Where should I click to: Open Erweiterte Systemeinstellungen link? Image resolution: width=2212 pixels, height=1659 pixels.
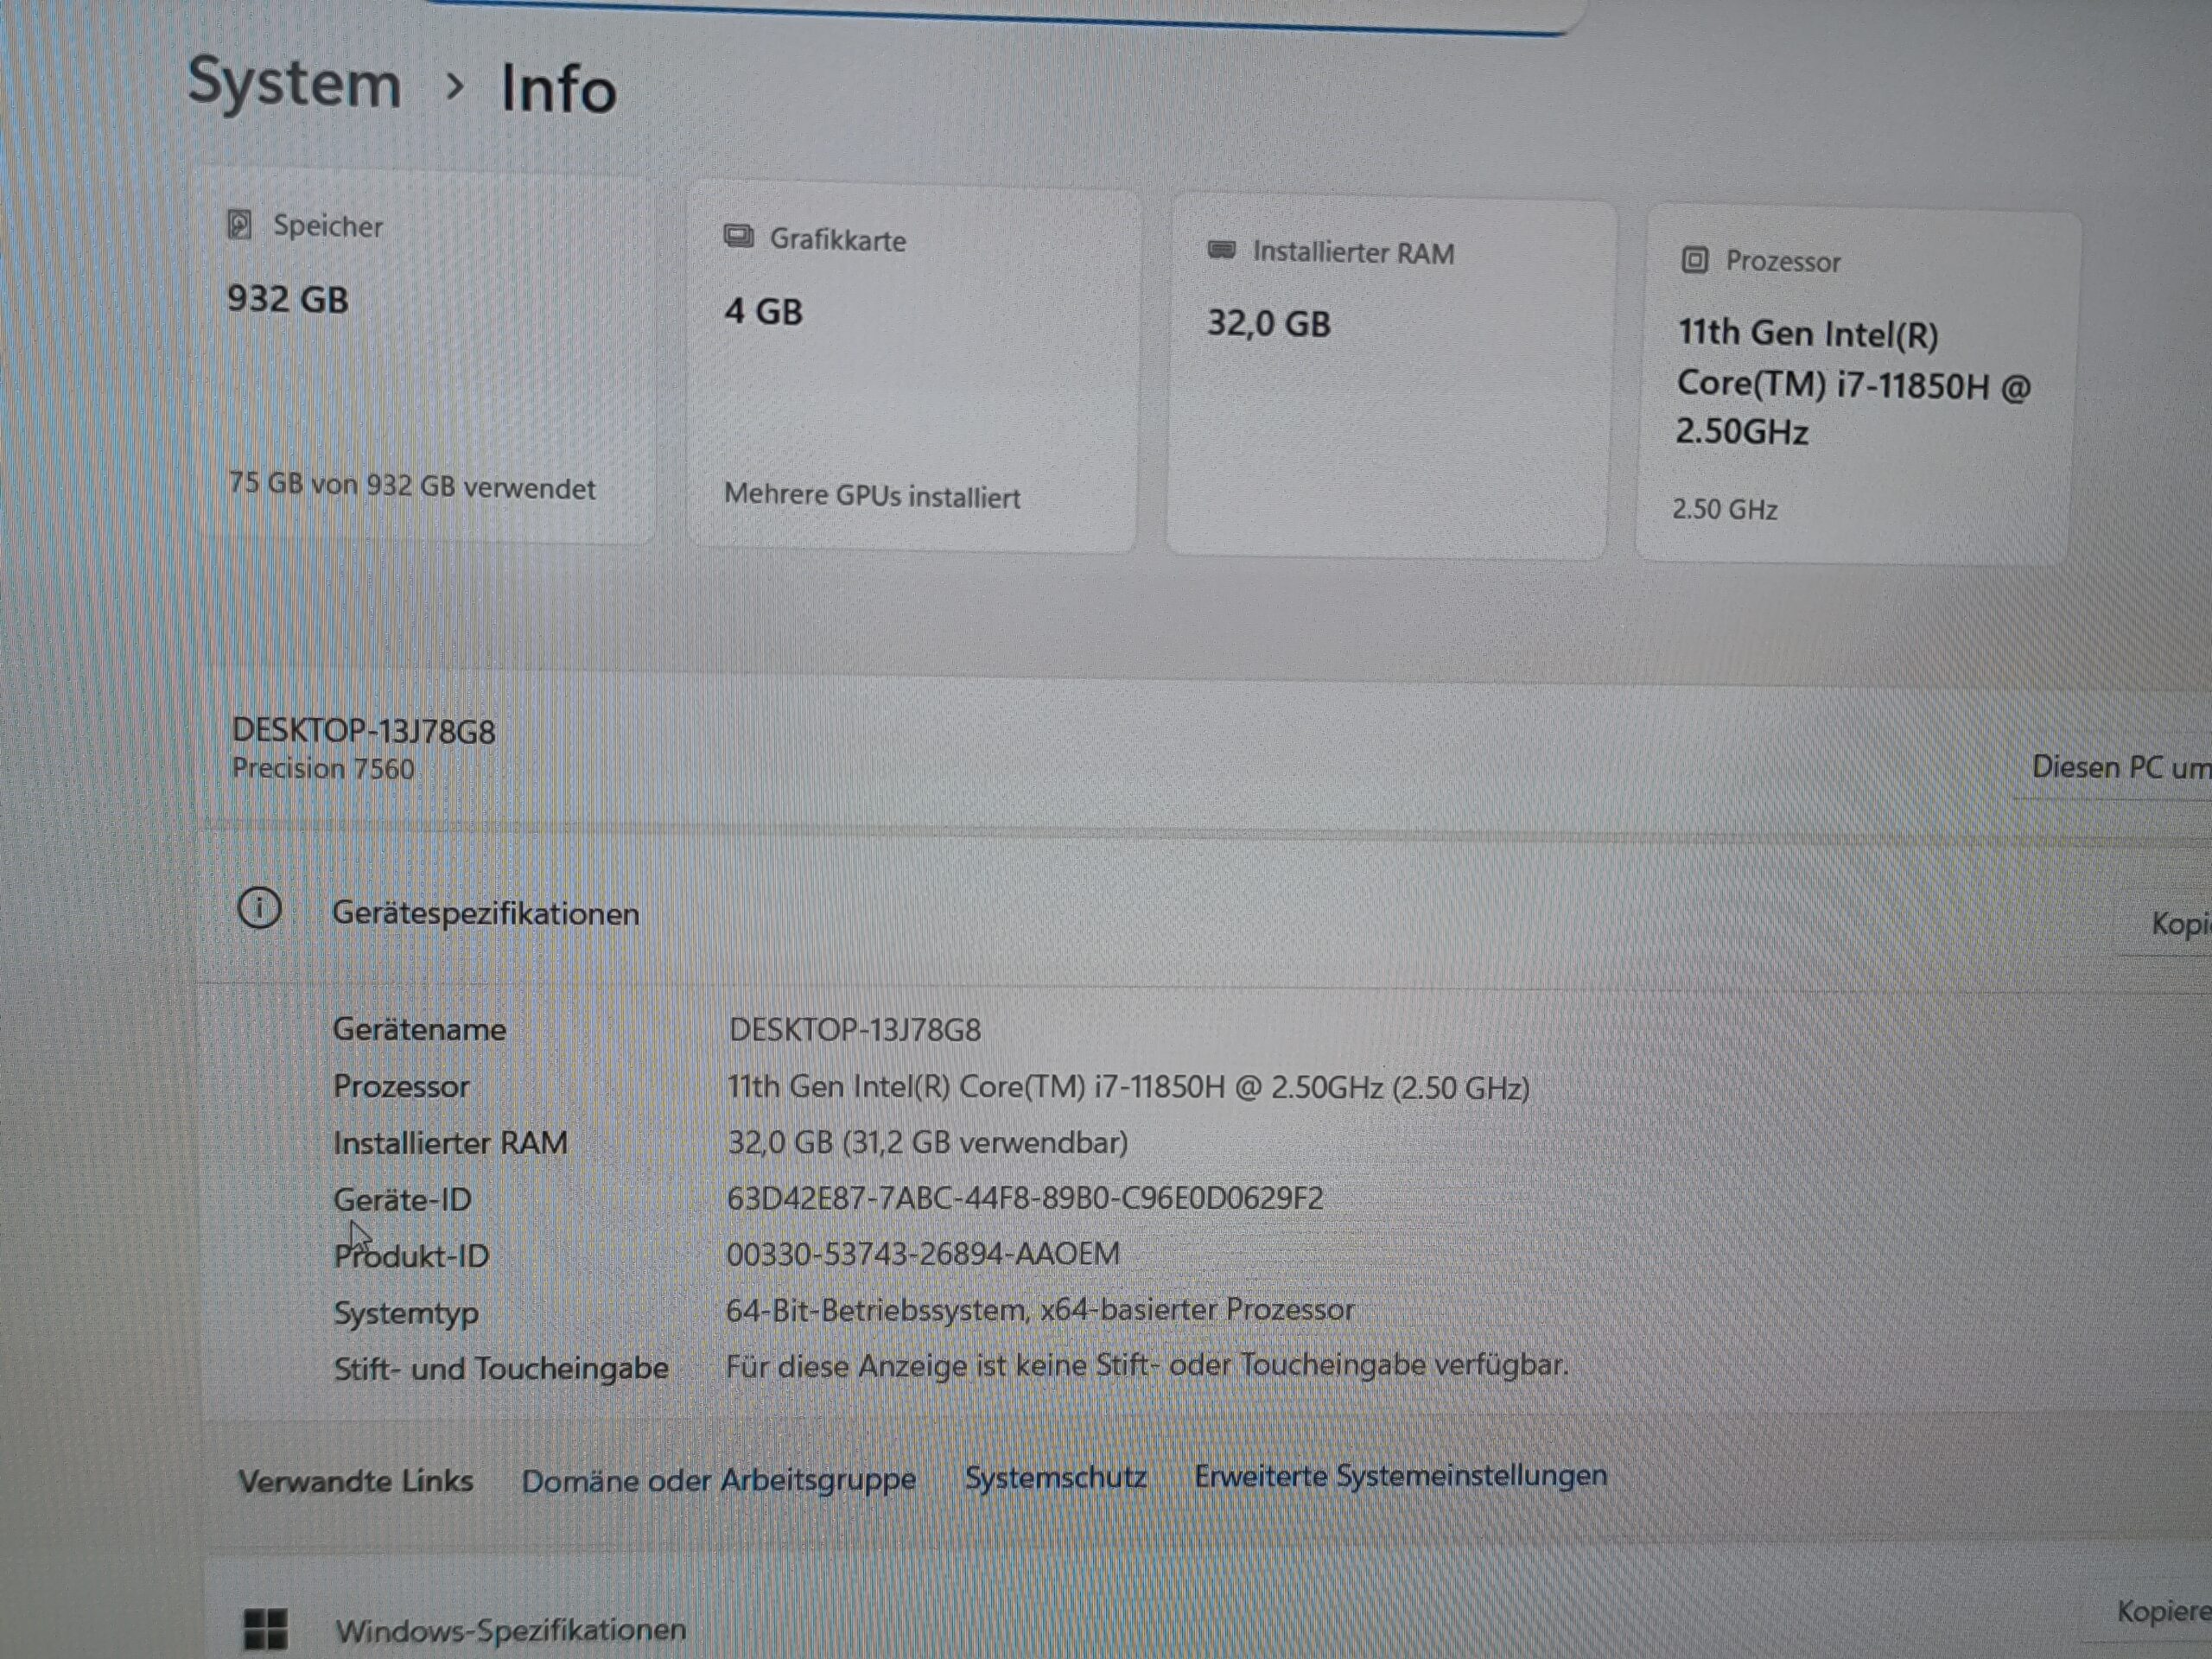pyautogui.click(x=1400, y=1476)
